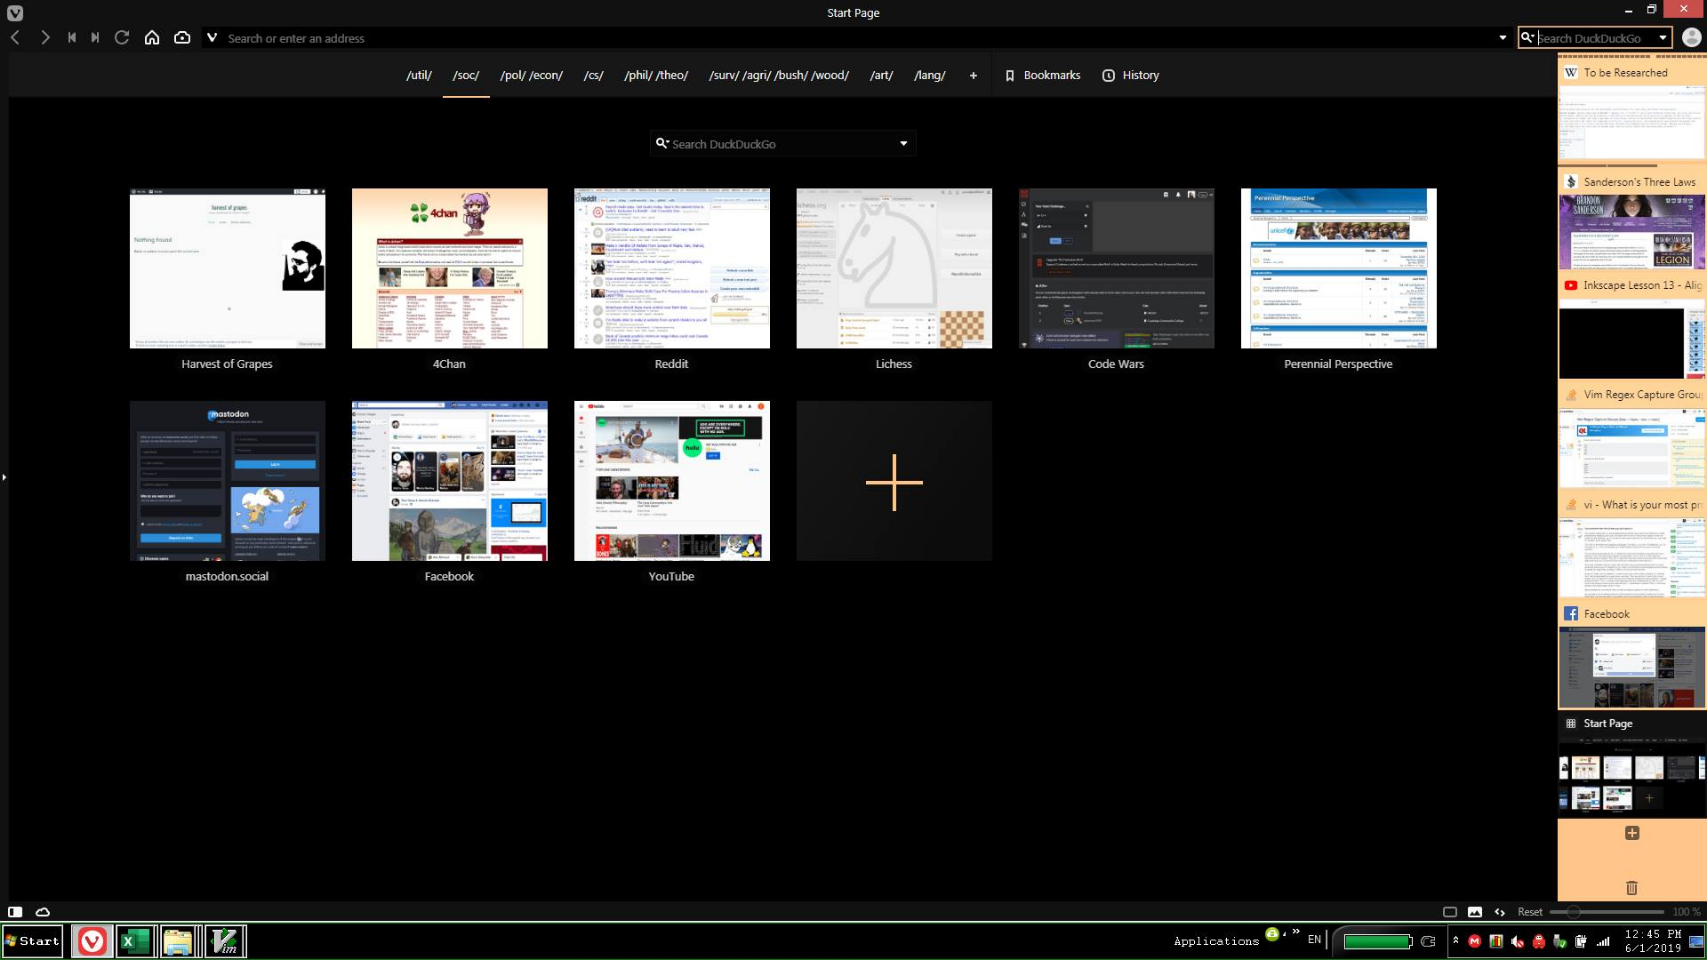
Task: Open the page actions icon
Action: pos(1500,912)
